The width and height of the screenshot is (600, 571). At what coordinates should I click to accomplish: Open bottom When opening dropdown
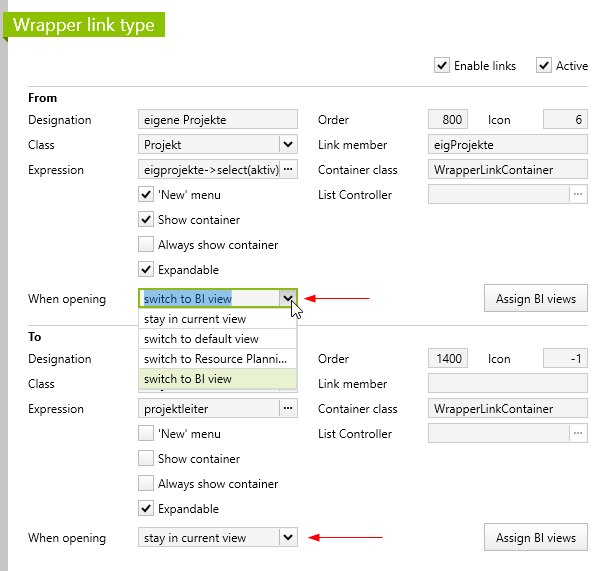[288, 537]
